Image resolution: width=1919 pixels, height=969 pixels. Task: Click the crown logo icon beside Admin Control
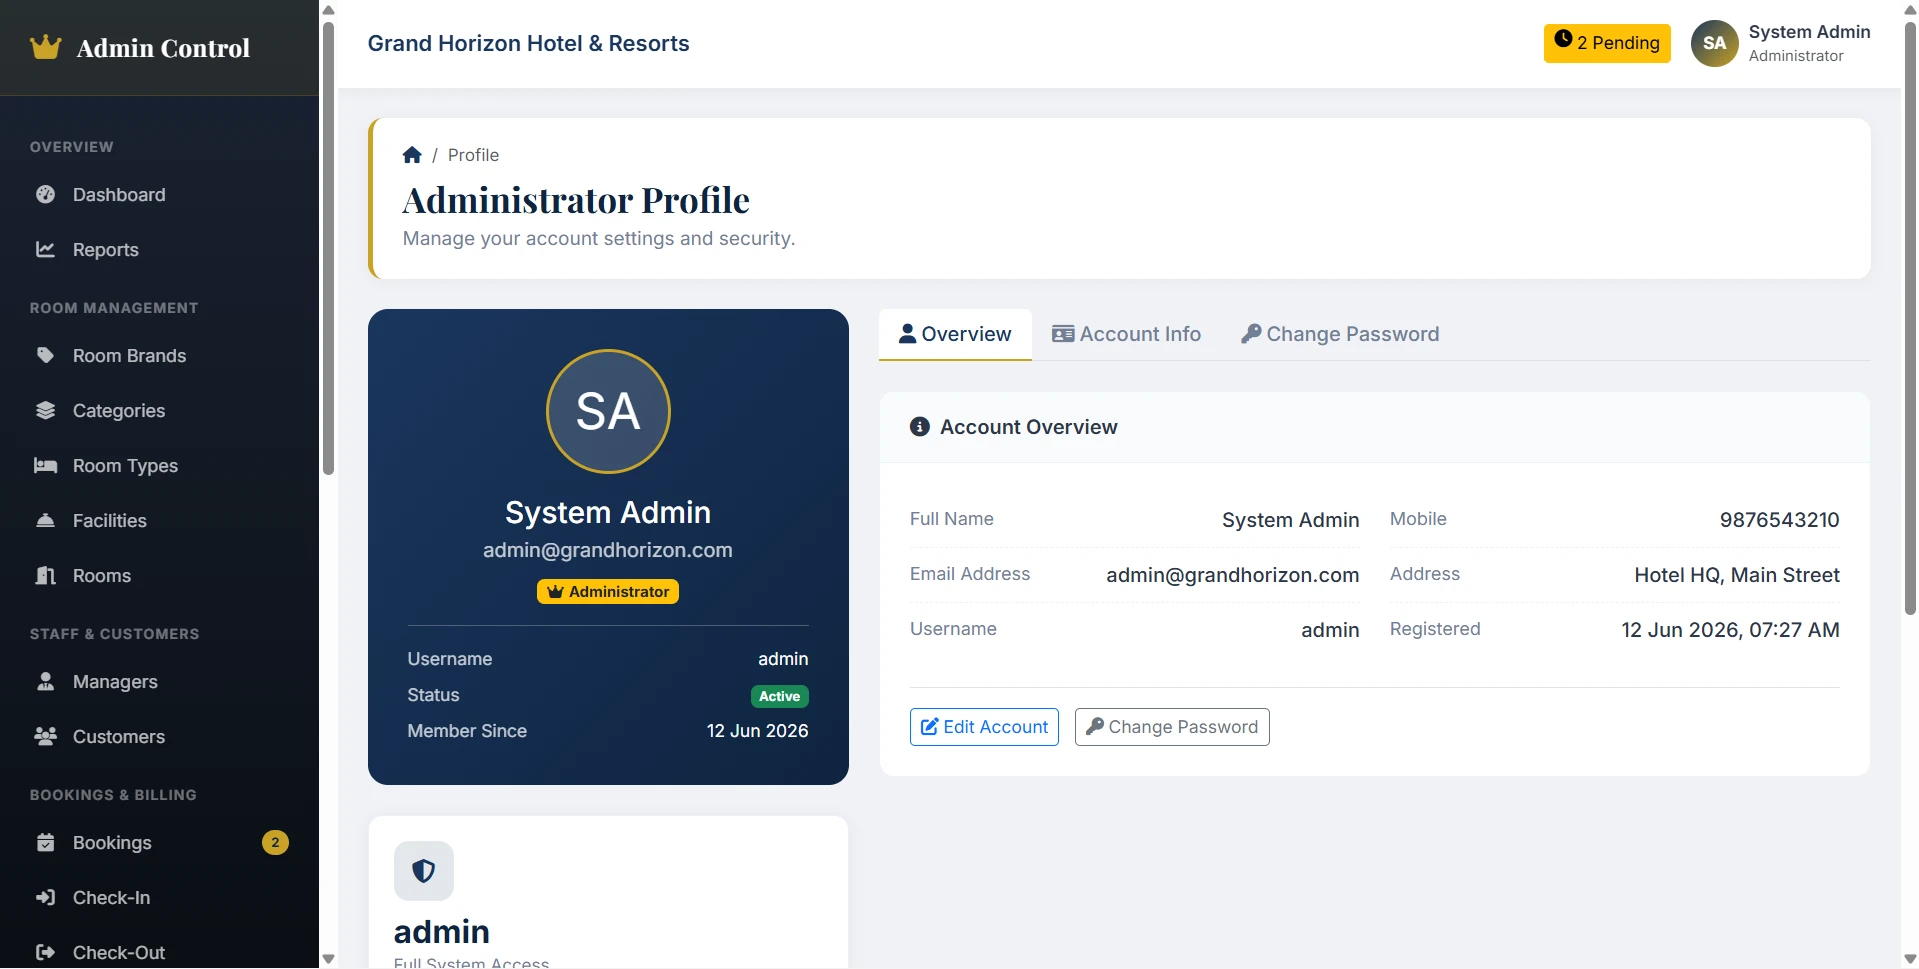46,47
